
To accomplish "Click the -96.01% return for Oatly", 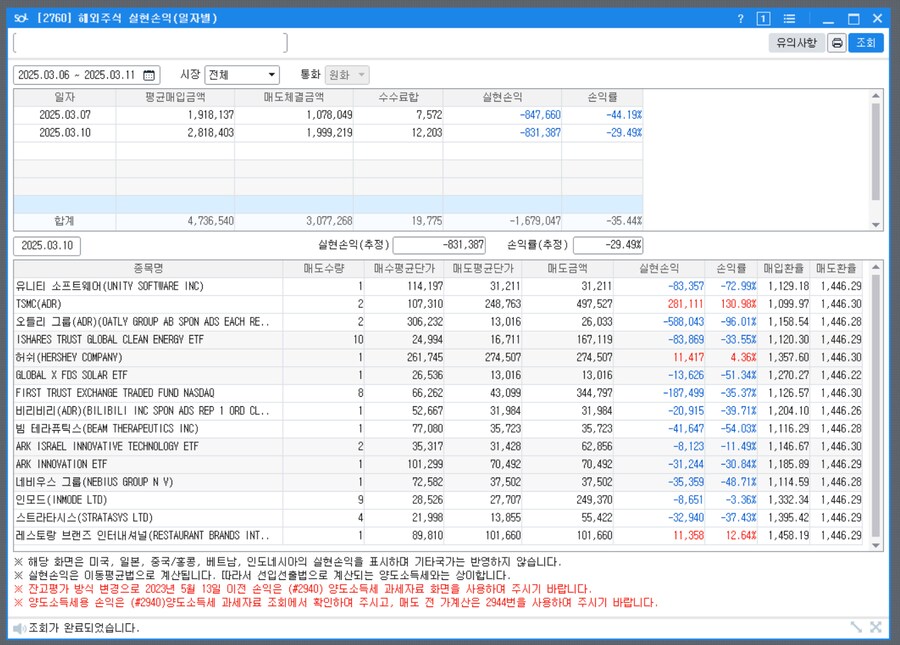I will [738, 322].
